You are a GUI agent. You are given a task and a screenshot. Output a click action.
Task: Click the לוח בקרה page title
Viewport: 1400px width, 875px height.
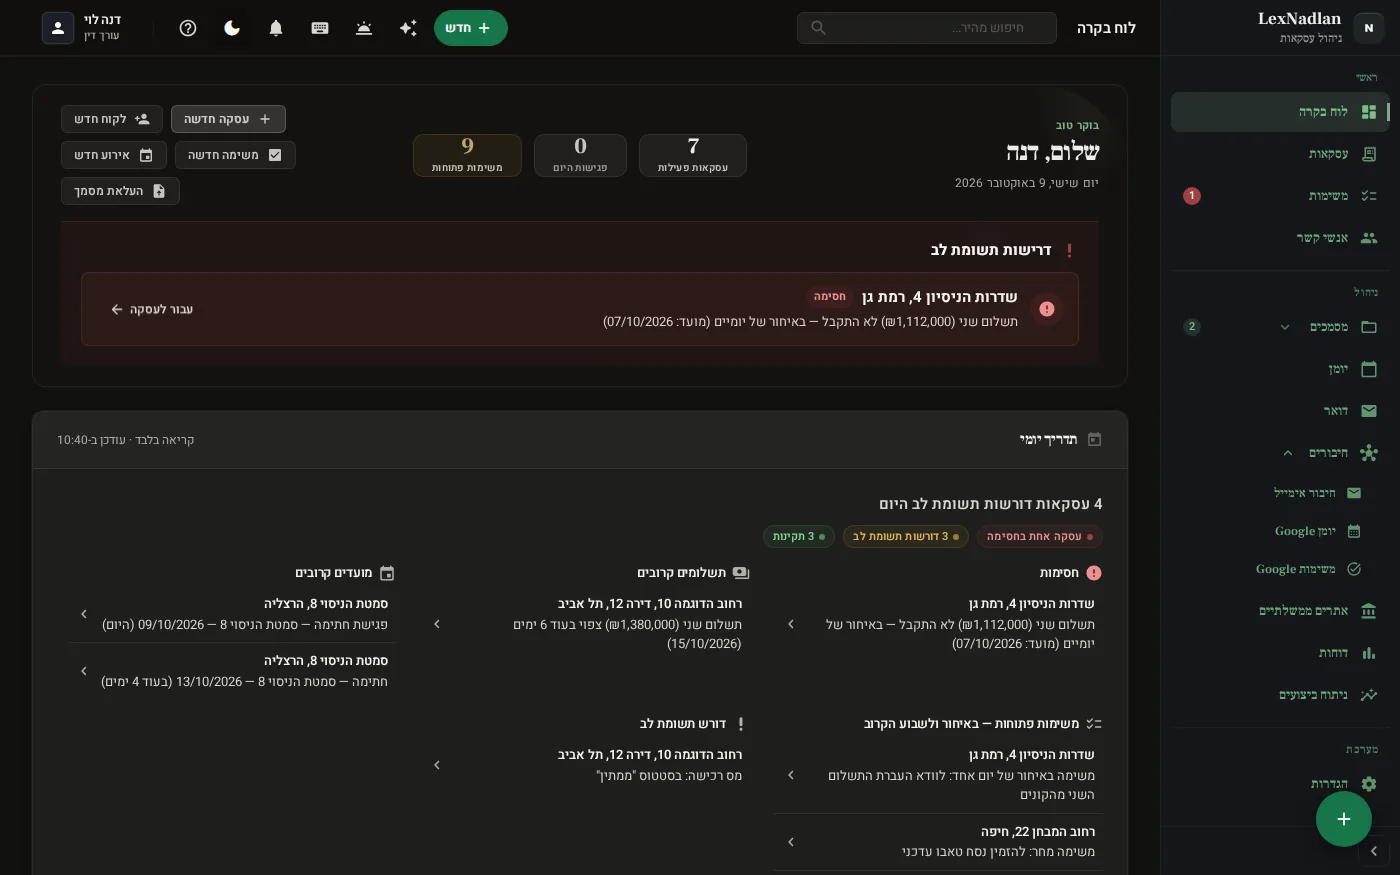click(x=1106, y=28)
